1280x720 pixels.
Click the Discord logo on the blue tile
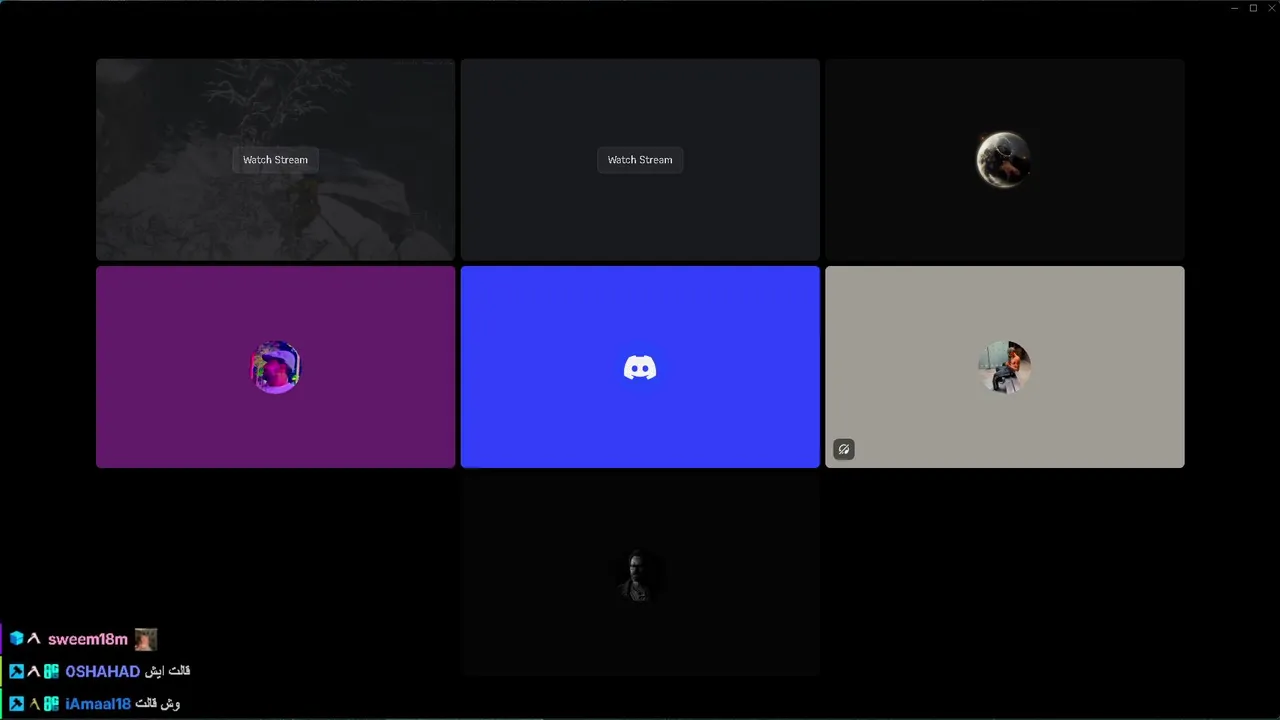[x=640, y=367]
